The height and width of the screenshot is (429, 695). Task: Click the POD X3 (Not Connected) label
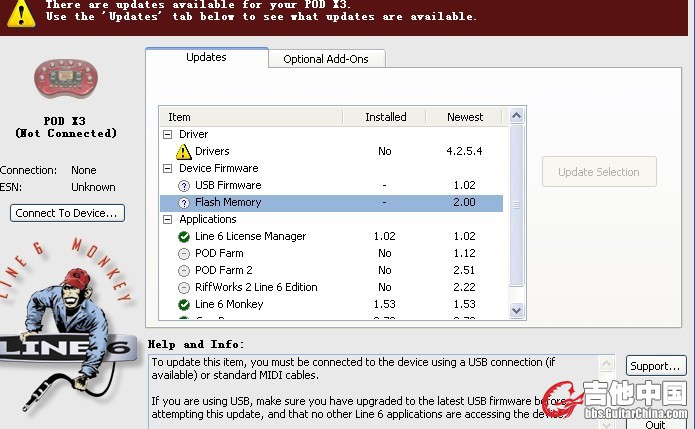click(x=66, y=127)
